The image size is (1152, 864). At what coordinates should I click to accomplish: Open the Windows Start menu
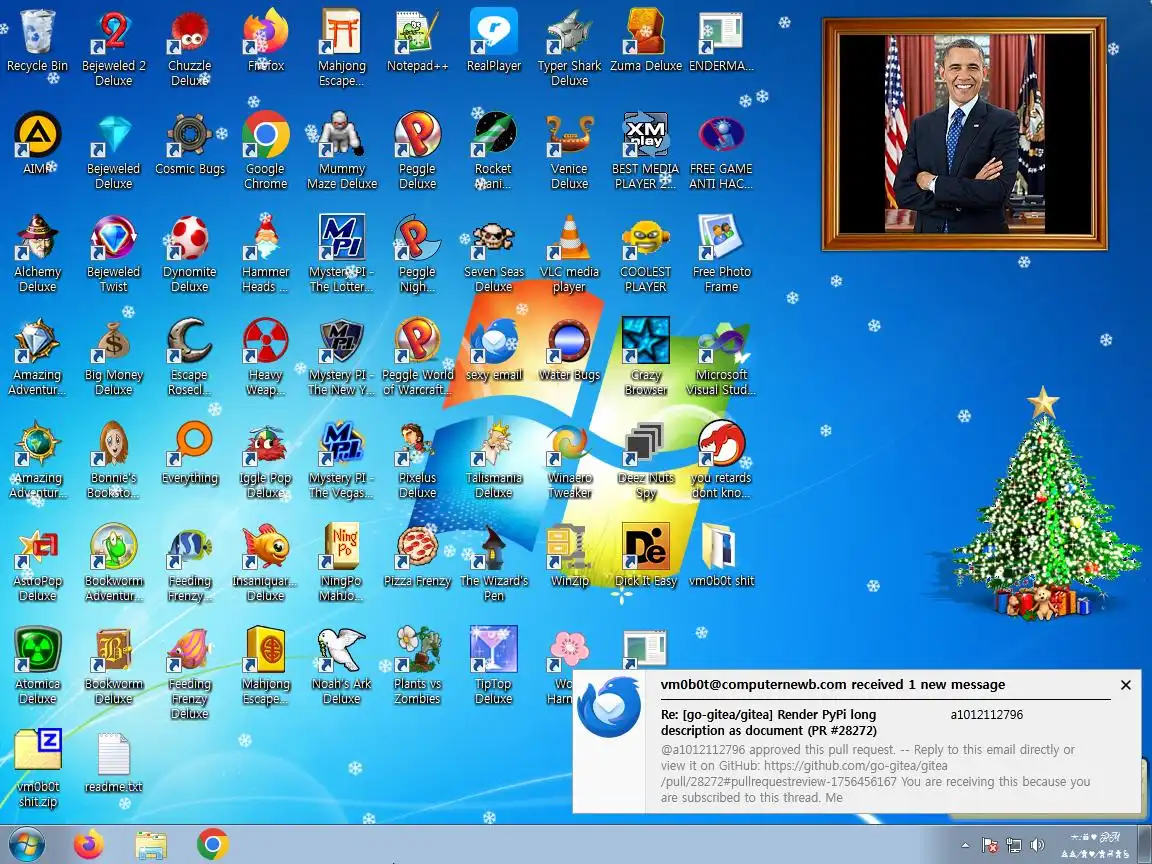pyautogui.click(x=27, y=845)
